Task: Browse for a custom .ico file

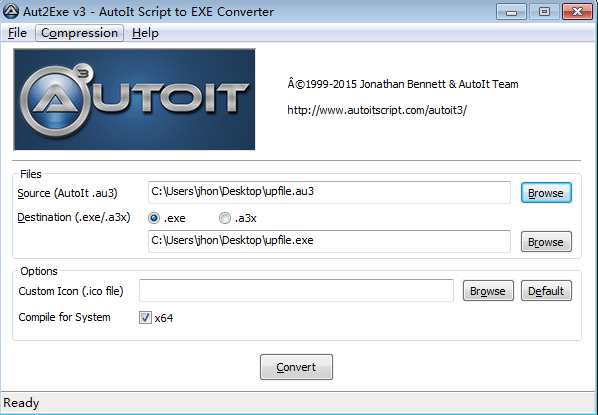Action: click(x=488, y=291)
